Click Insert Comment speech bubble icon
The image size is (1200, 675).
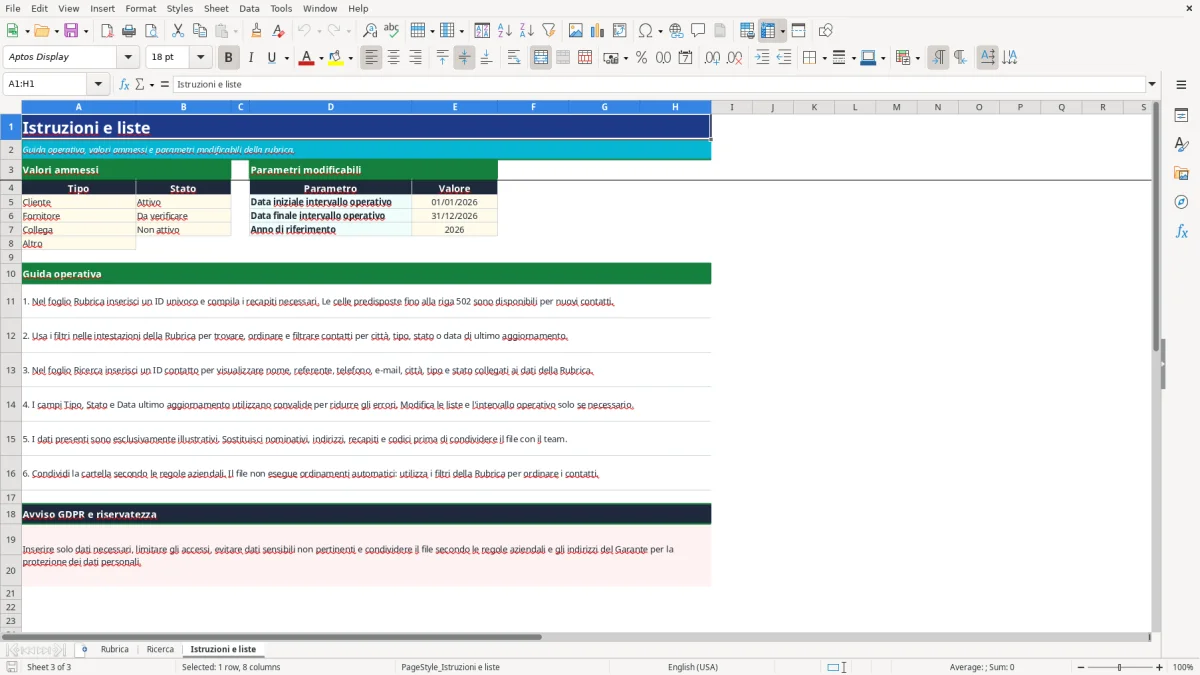point(699,31)
